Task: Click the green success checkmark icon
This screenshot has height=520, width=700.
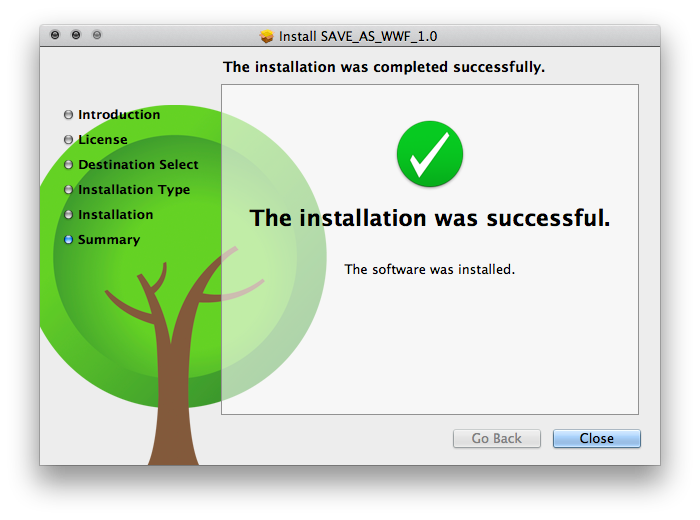Action: (x=429, y=154)
